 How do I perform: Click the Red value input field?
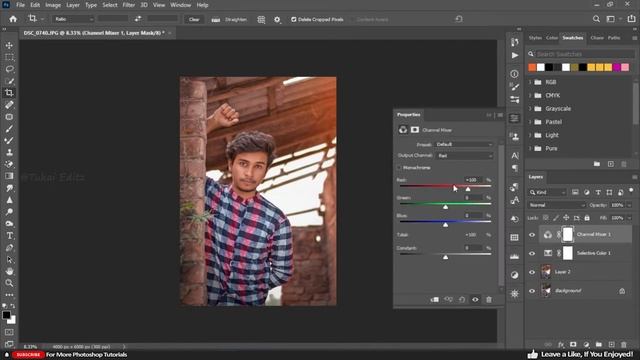[473, 180]
